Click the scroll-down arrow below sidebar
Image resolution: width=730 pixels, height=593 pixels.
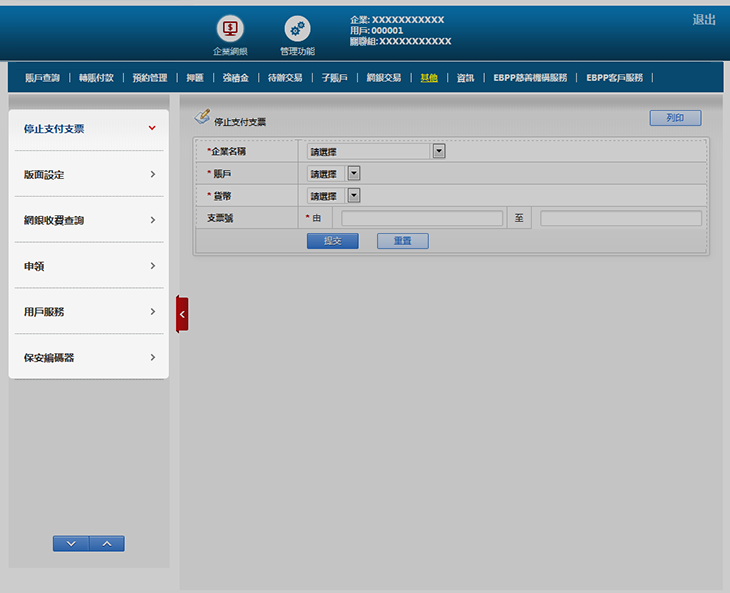pyautogui.click(x=70, y=543)
